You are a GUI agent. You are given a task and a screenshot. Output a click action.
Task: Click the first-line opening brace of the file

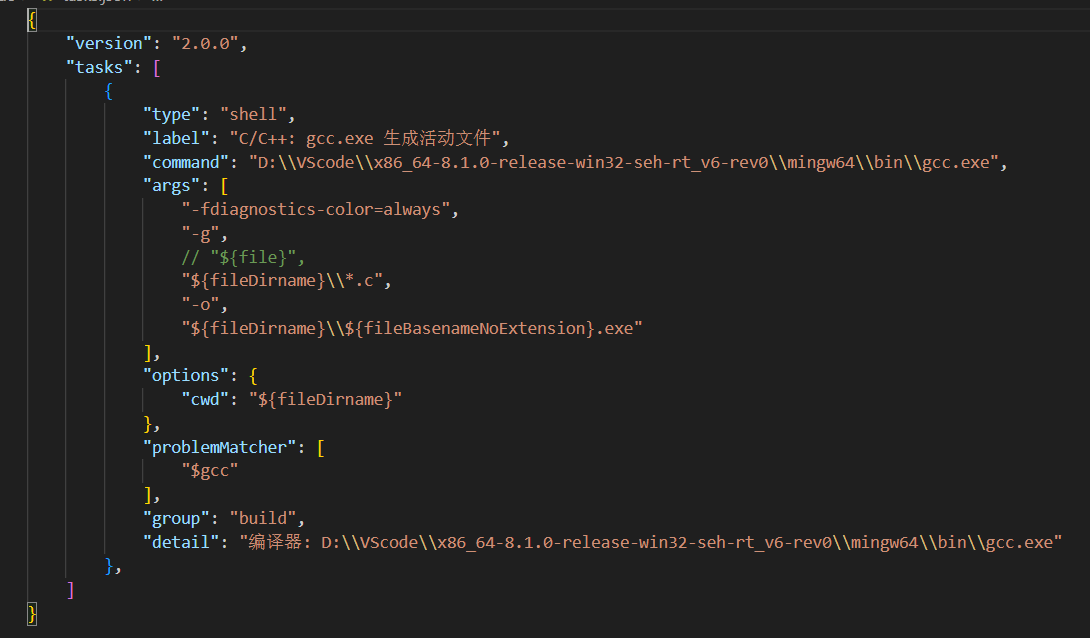tap(32, 20)
